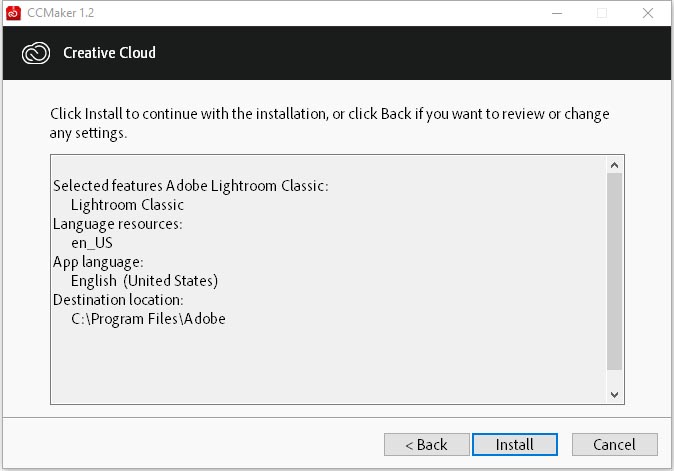Viewport: 674px width, 471px height.
Task: Click the CCMaker app icon in title bar
Action: [13, 13]
